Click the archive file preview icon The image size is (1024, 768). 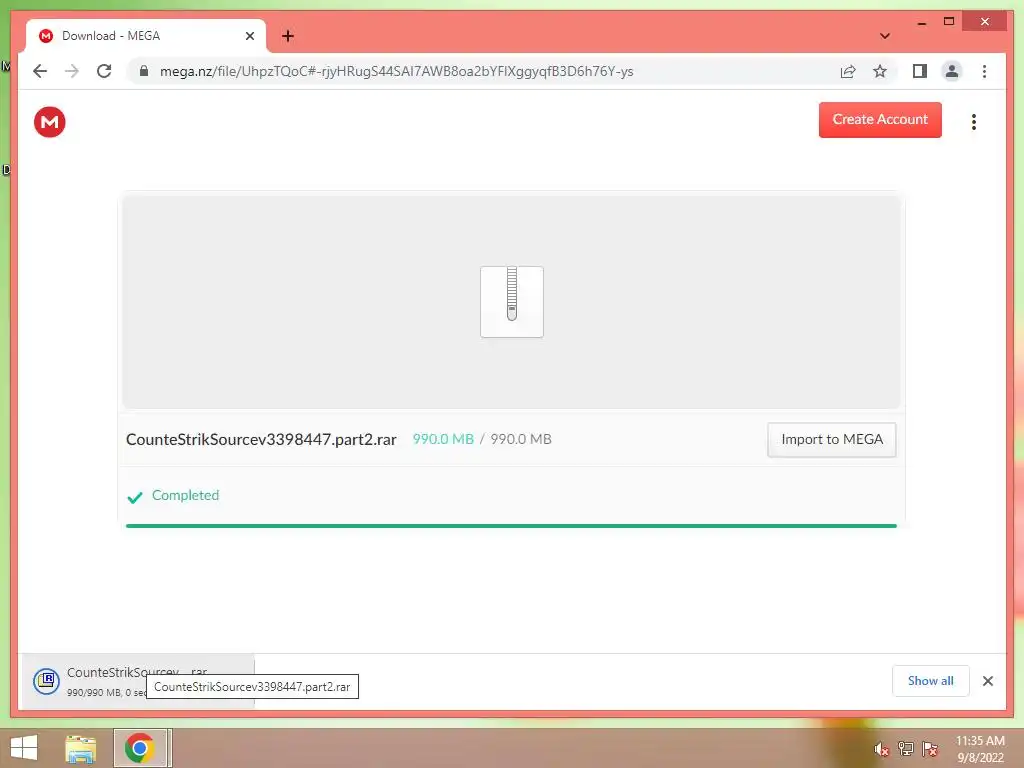click(x=512, y=302)
